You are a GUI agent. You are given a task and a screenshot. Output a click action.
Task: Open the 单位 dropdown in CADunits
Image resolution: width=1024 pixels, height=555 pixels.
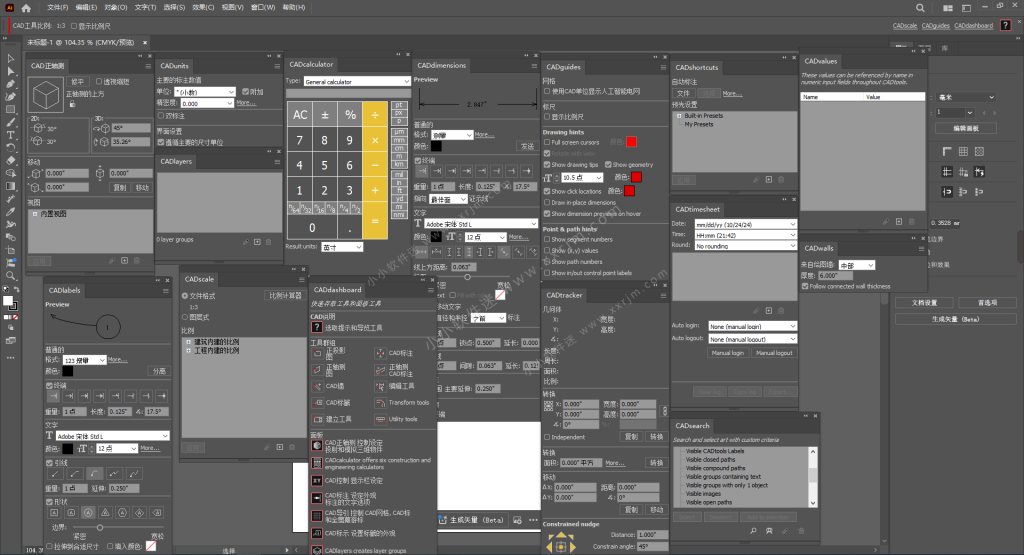click(x=204, y=92)
